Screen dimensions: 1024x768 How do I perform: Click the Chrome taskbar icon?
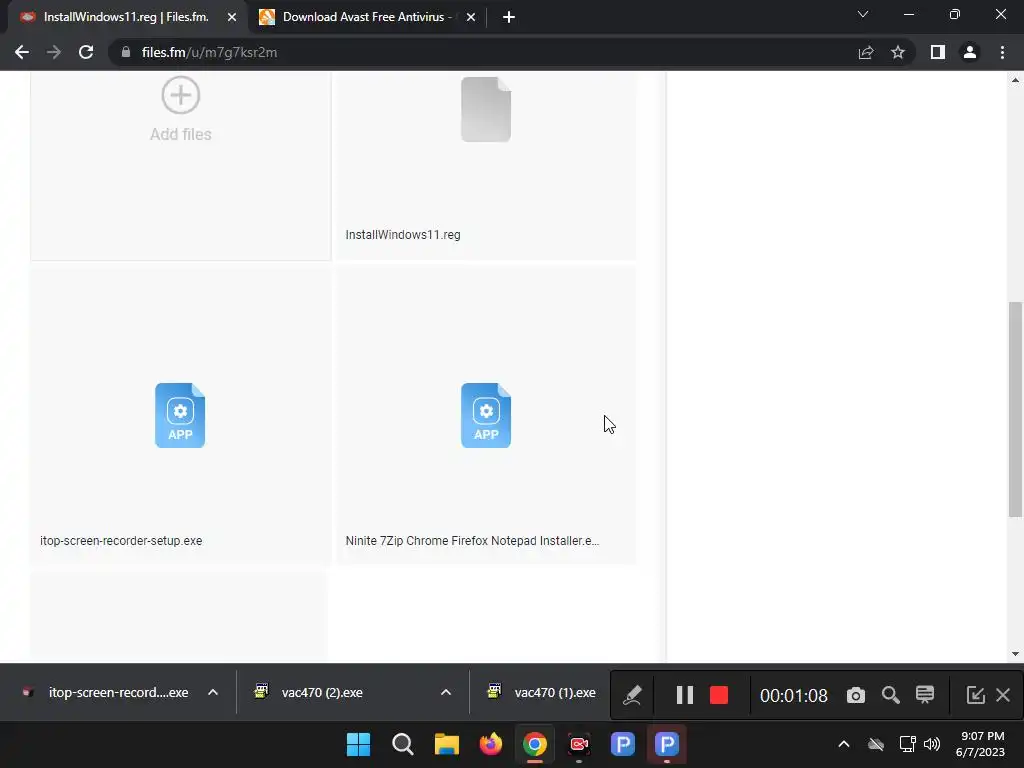click(535, 744)
